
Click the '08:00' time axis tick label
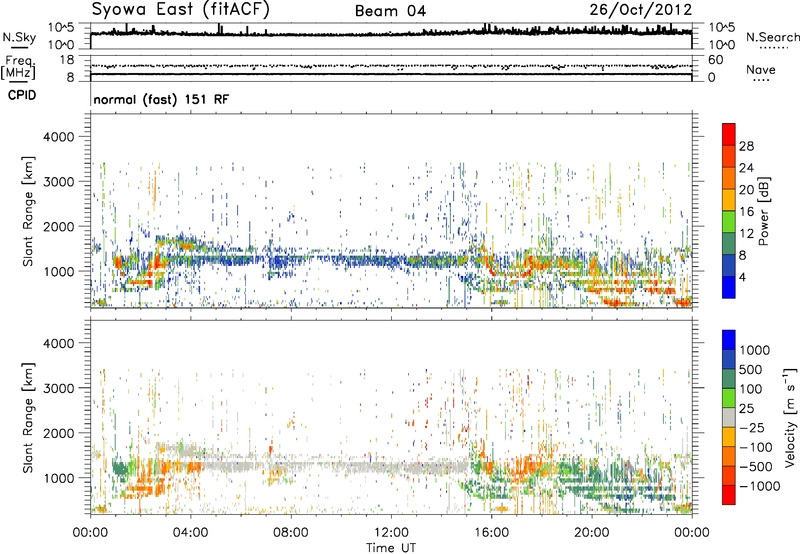click(x=290, y=533)
